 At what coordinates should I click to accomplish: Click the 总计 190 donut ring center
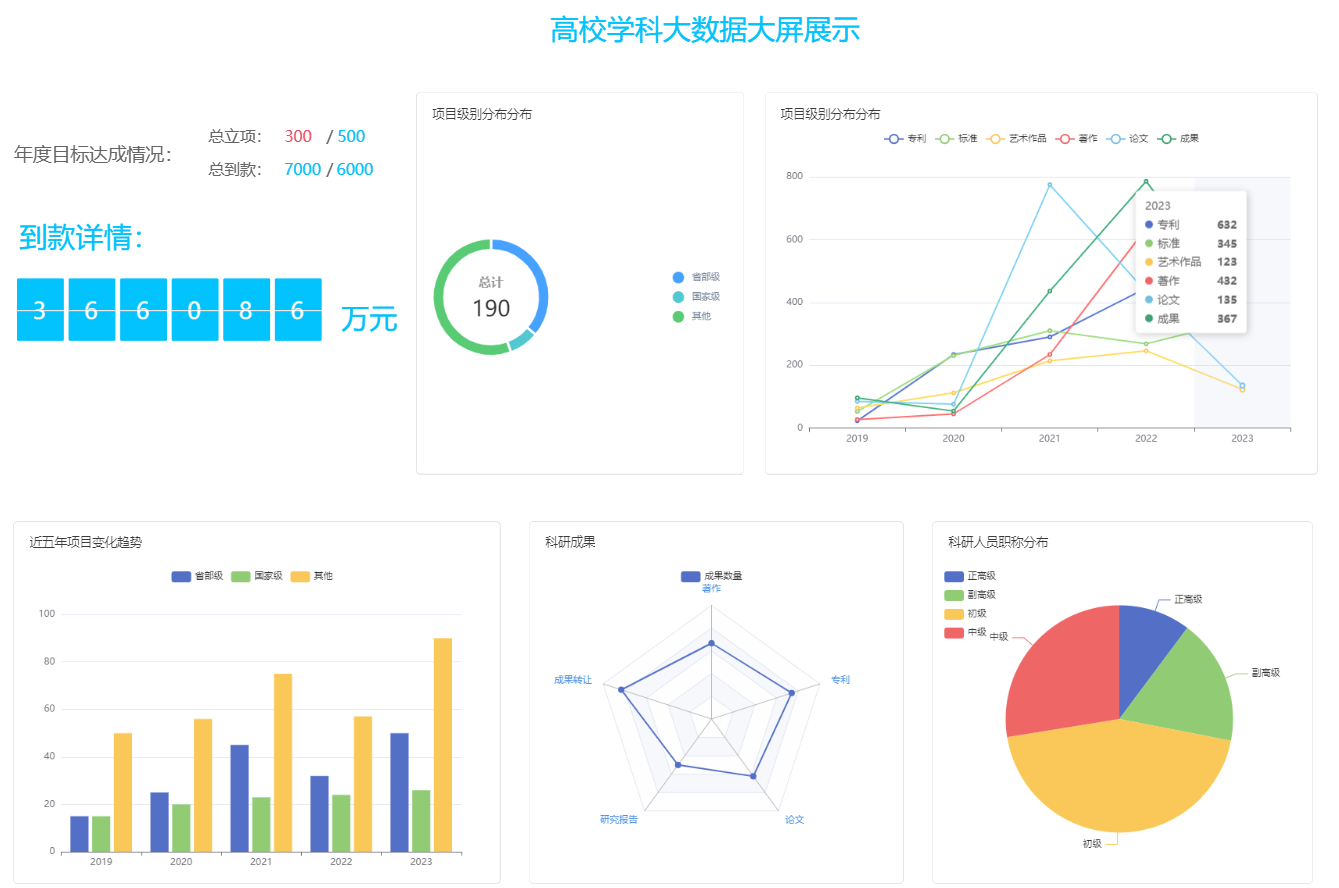pos(490,297)
